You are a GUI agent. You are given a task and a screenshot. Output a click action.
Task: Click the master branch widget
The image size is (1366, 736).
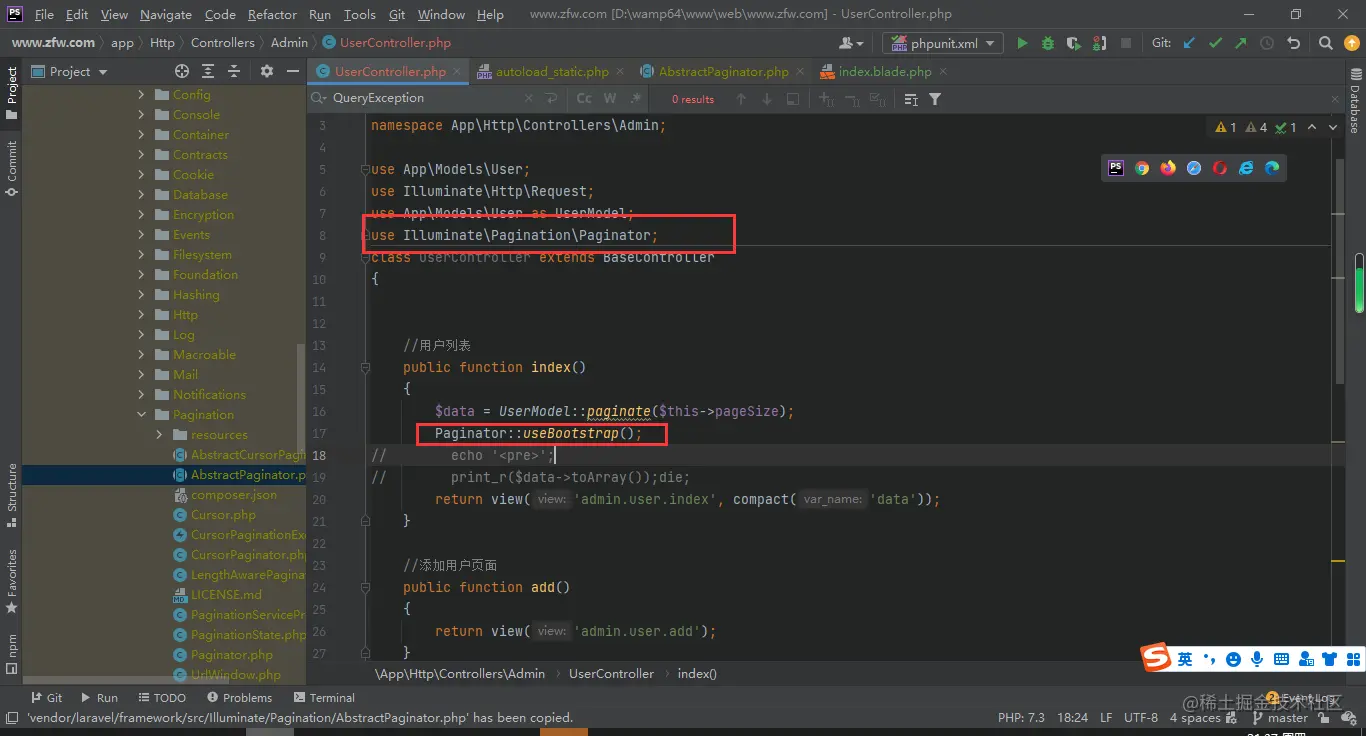tap(1279, 717)
